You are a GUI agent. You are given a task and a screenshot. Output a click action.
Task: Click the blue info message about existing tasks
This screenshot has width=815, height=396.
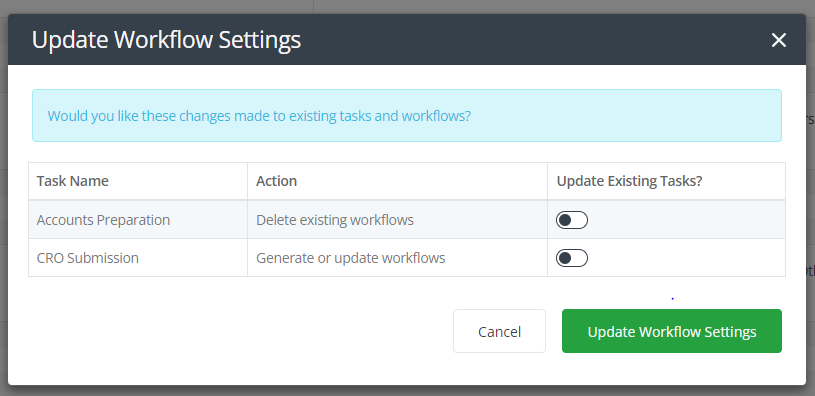407,115
